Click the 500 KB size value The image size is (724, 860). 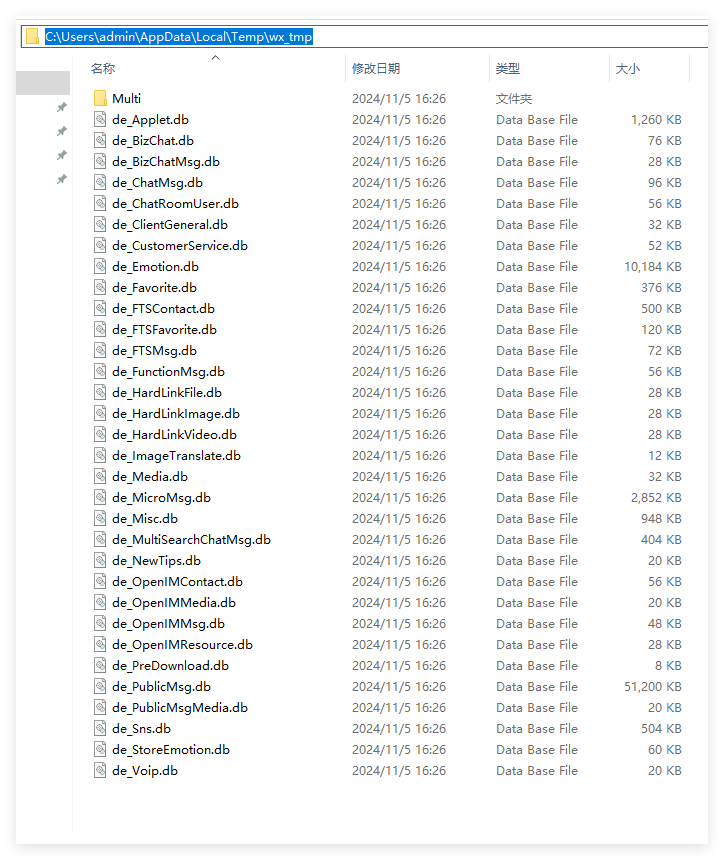tap(661, 308)
